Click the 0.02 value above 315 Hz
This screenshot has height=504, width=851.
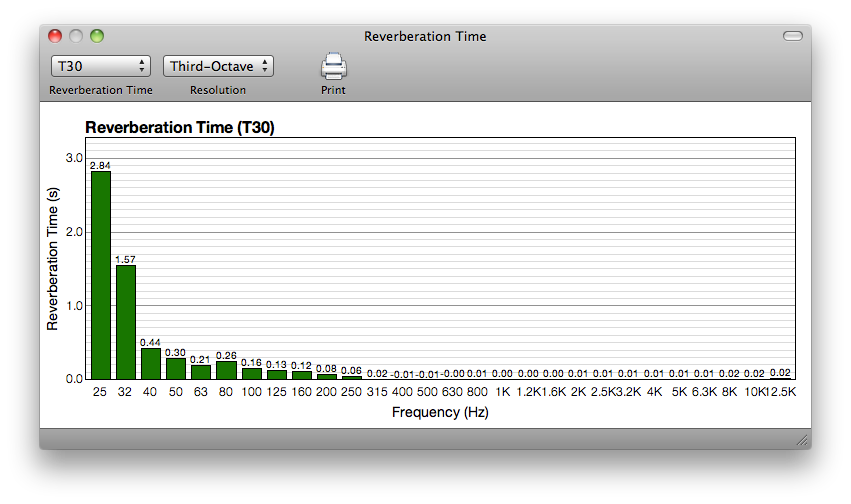[377, 374]
